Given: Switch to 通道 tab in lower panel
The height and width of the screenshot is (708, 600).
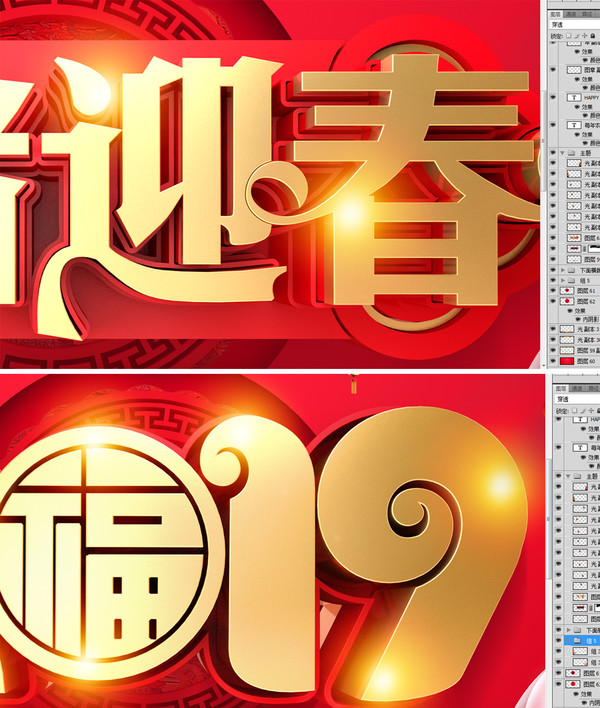Looking at the screenshot, I should point(577,389).
